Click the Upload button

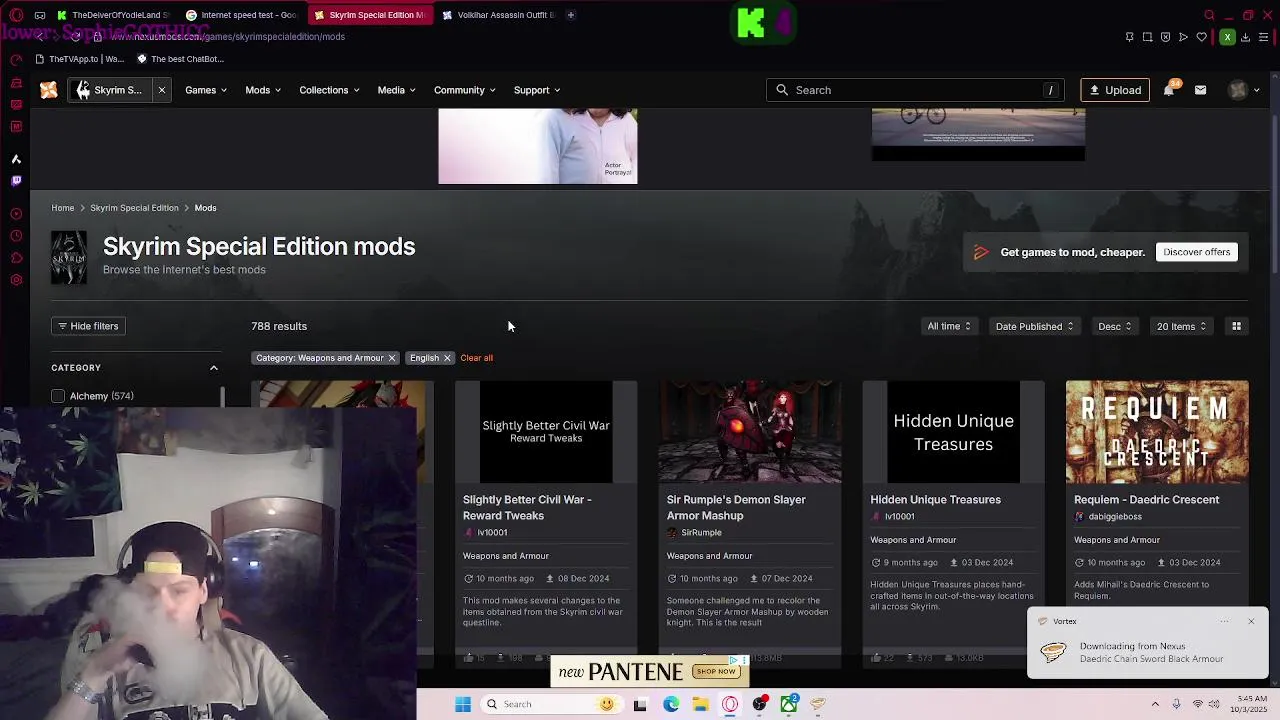tap(1115, 90)
